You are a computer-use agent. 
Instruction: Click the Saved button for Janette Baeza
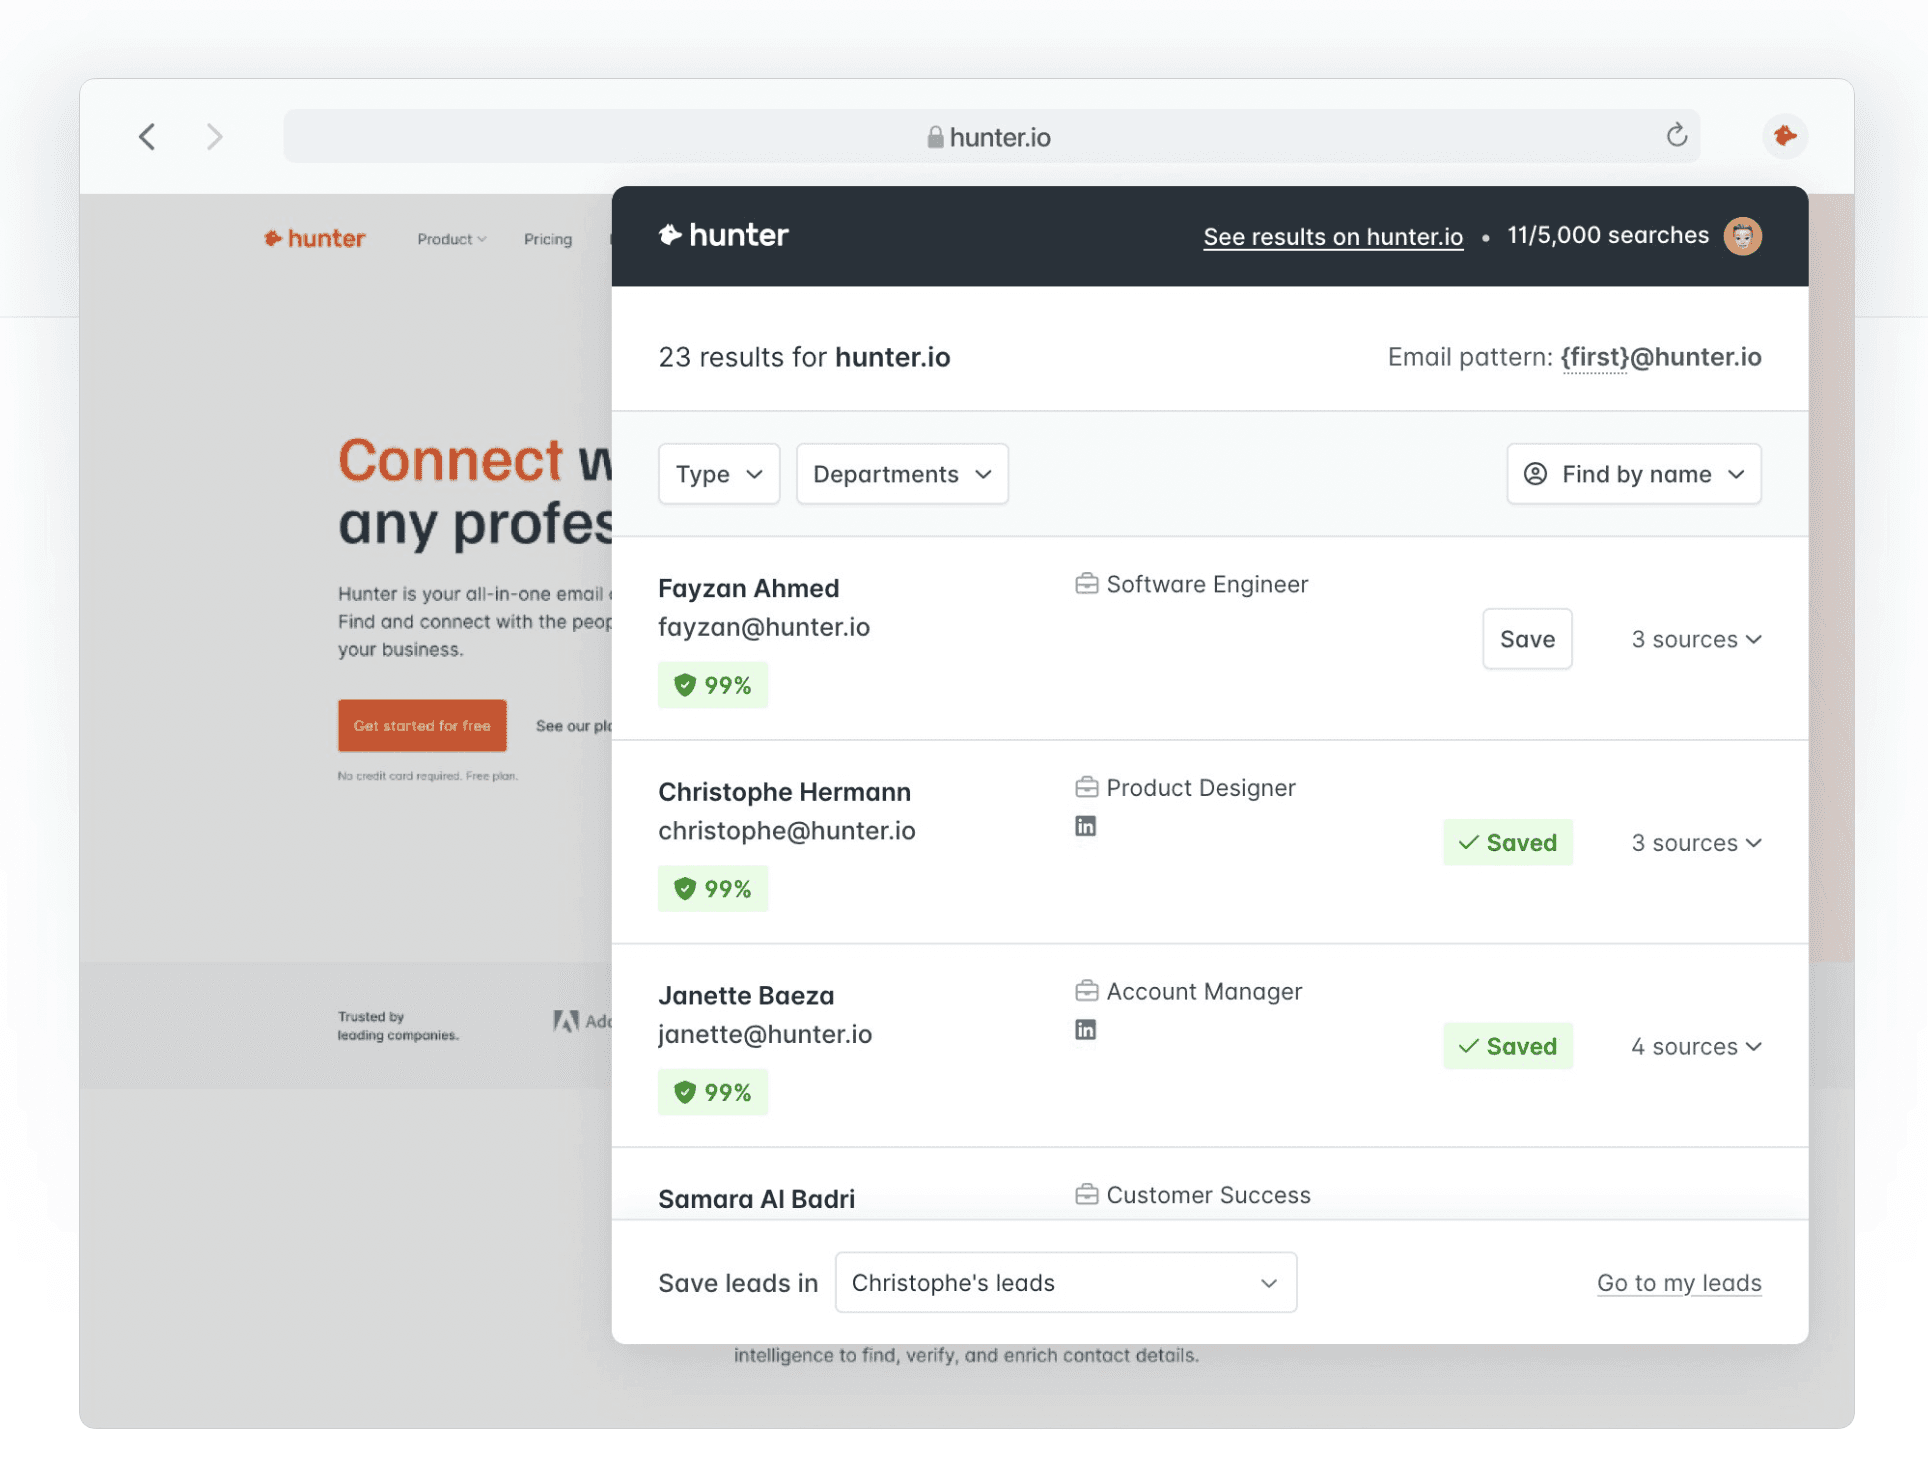[1508, 1046]
